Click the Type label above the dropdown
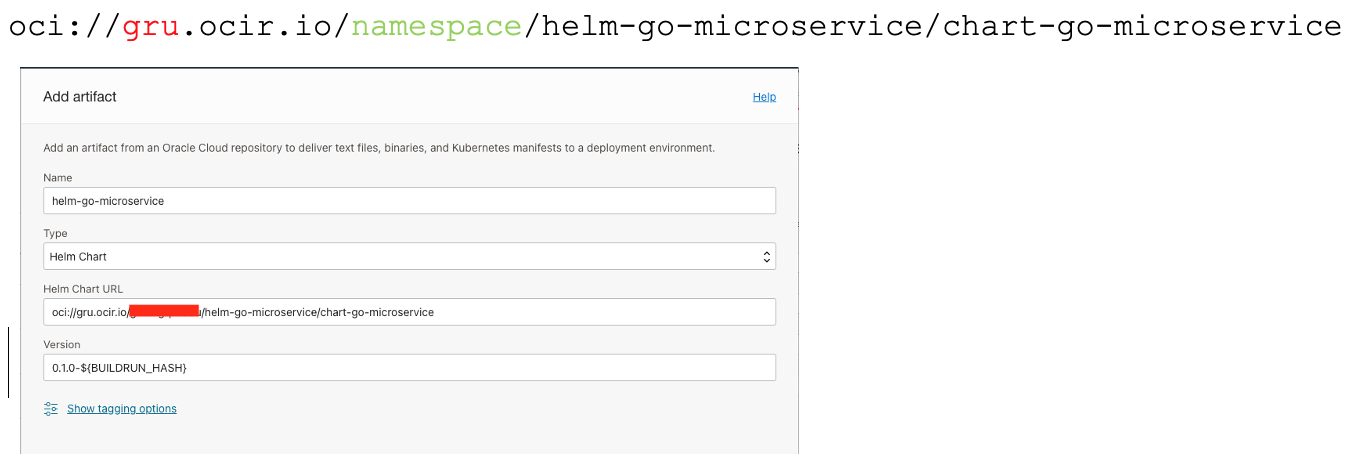The width and height of the screenshot is (1351, 461). click(56, 234)
